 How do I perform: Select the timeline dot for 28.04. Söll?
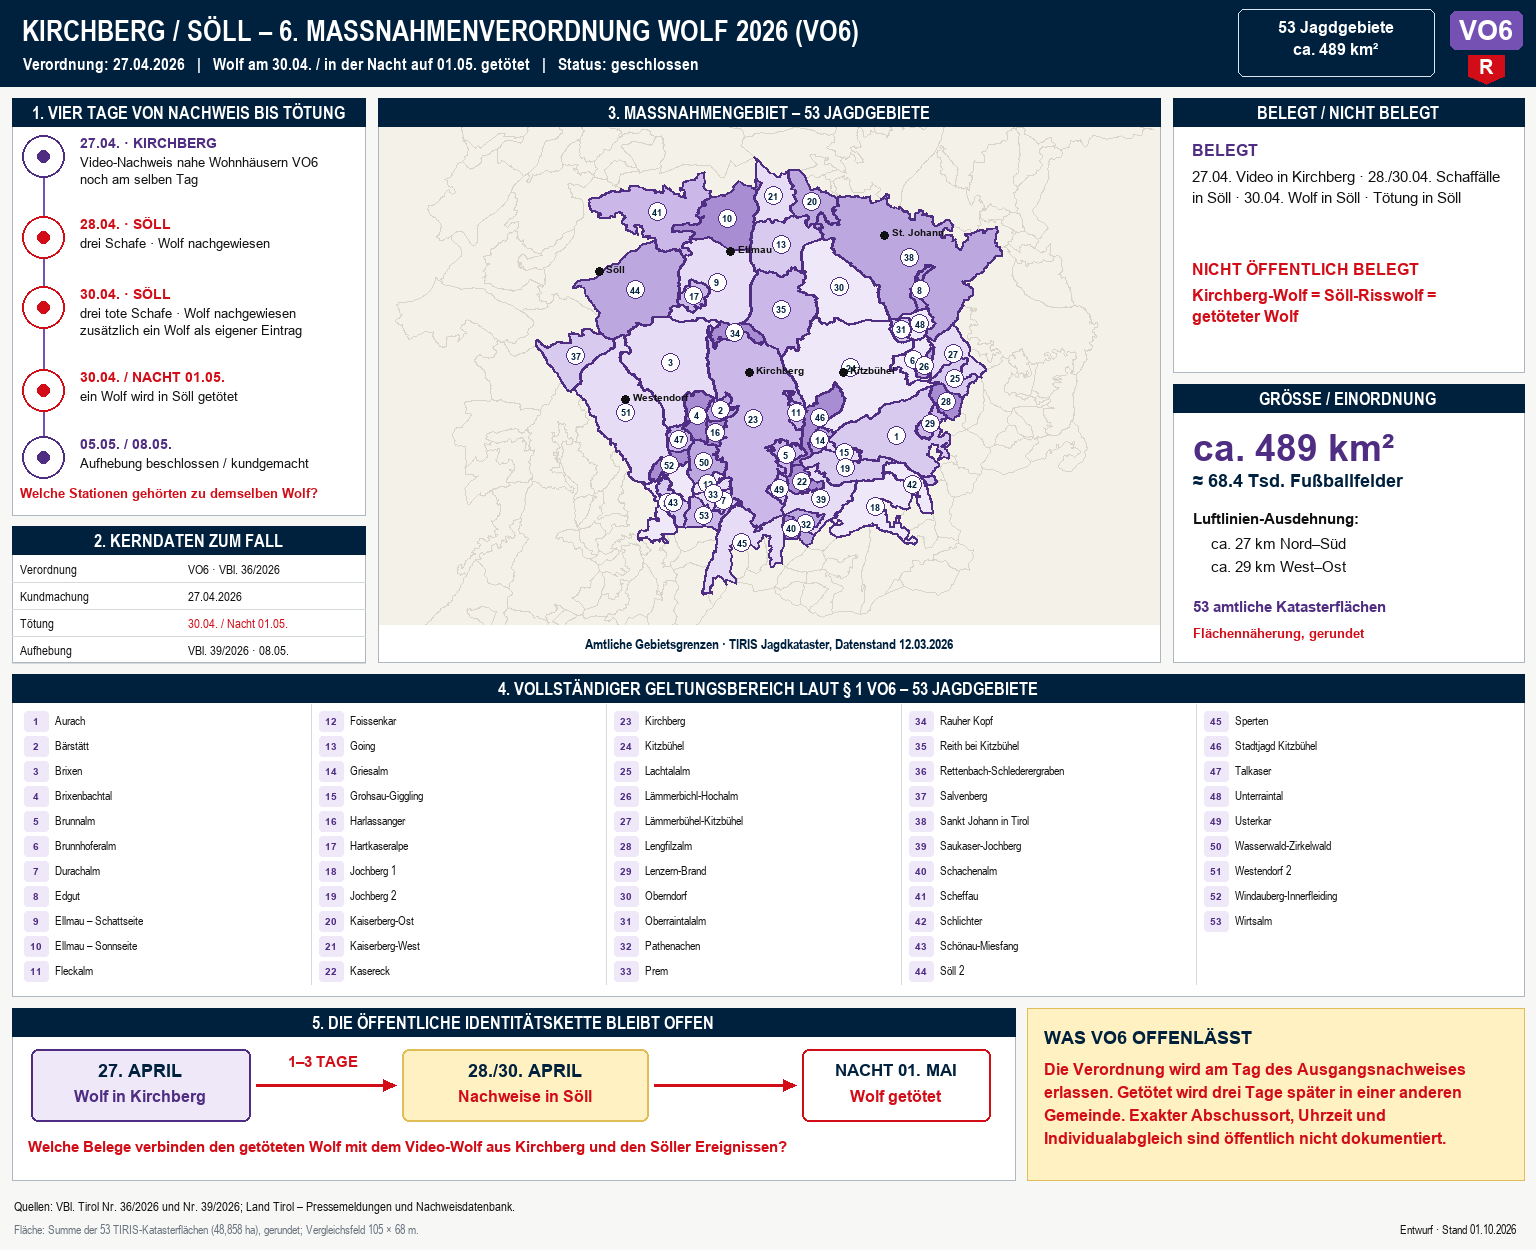click(x=43, y=237)
